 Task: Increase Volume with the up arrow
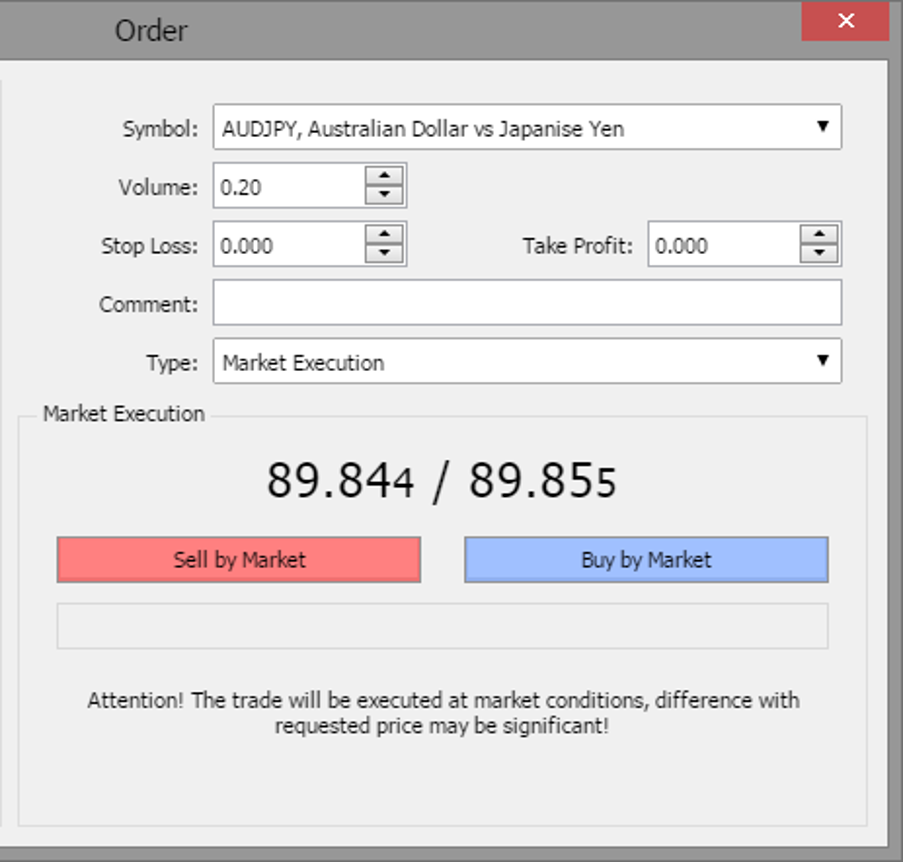tap(384, 177)
